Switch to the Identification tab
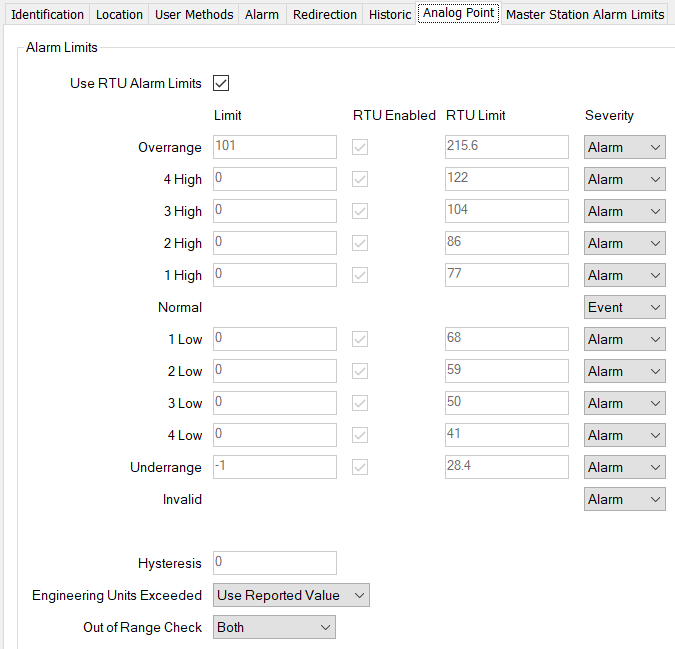The image size is (675, 649). click(47, 14)
